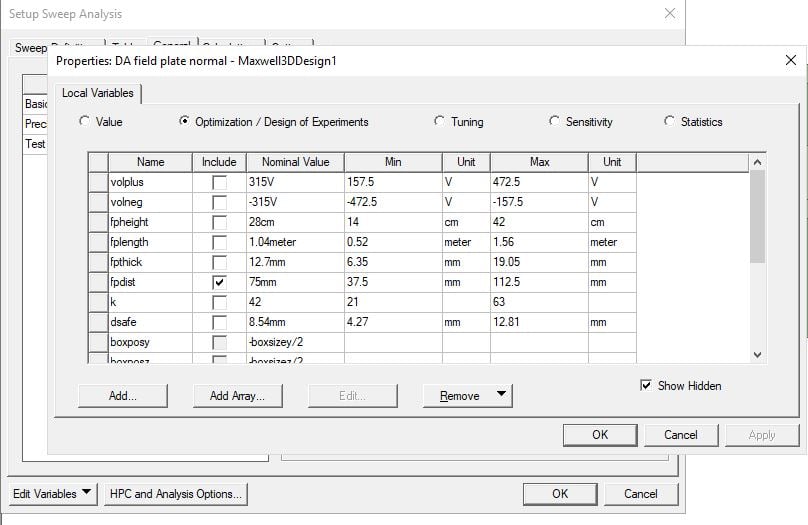Click Min value 14 for fpheight
This screenshot has height=525, width=808.
pos(393,223)
